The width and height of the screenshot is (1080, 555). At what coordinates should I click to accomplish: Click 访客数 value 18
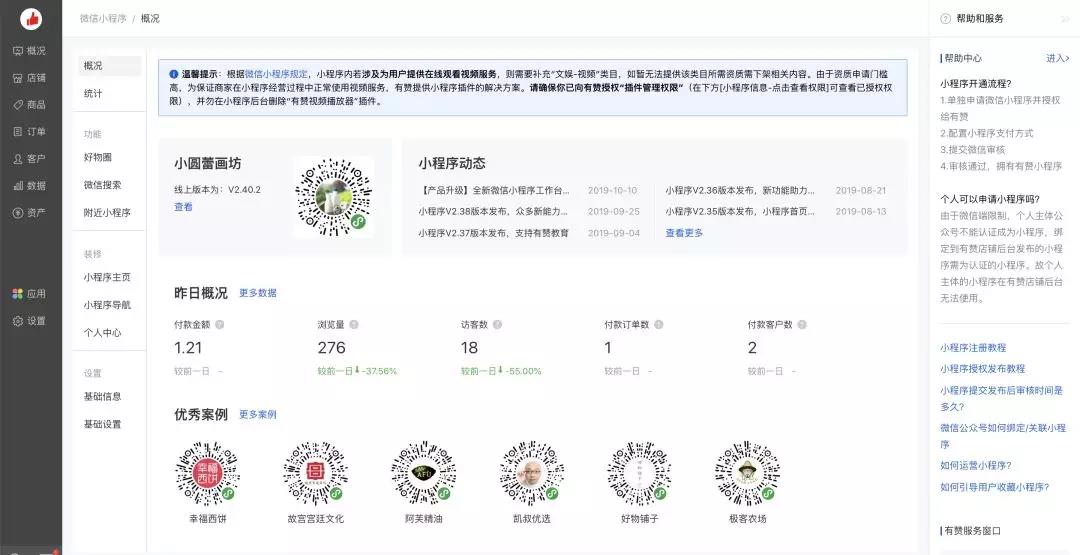pos(469,348)
